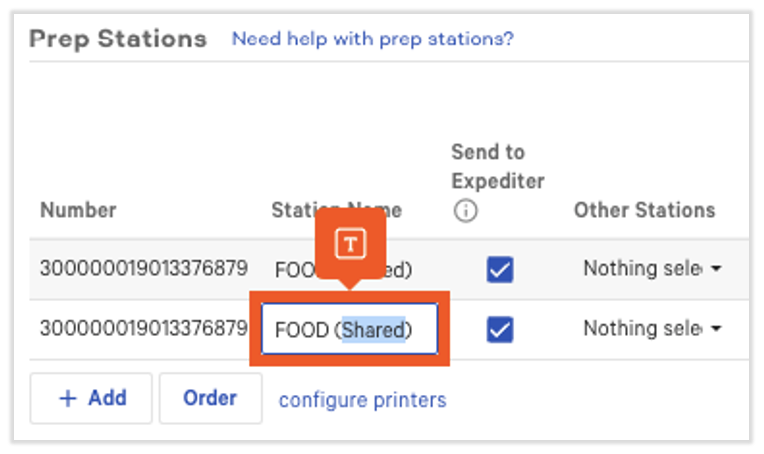Click the Other Stations column header
This screenshot has width=764, height=454.
644,210
